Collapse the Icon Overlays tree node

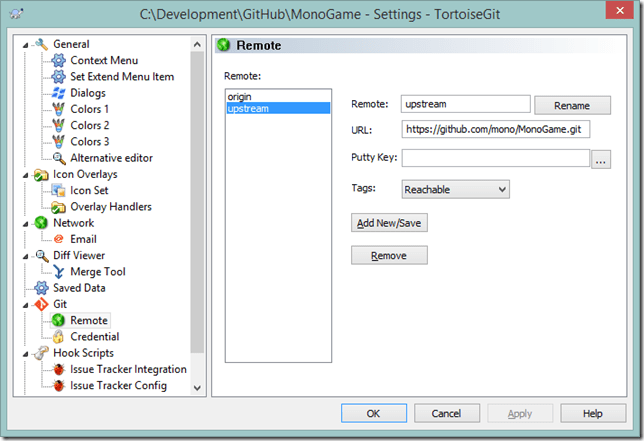25,175
